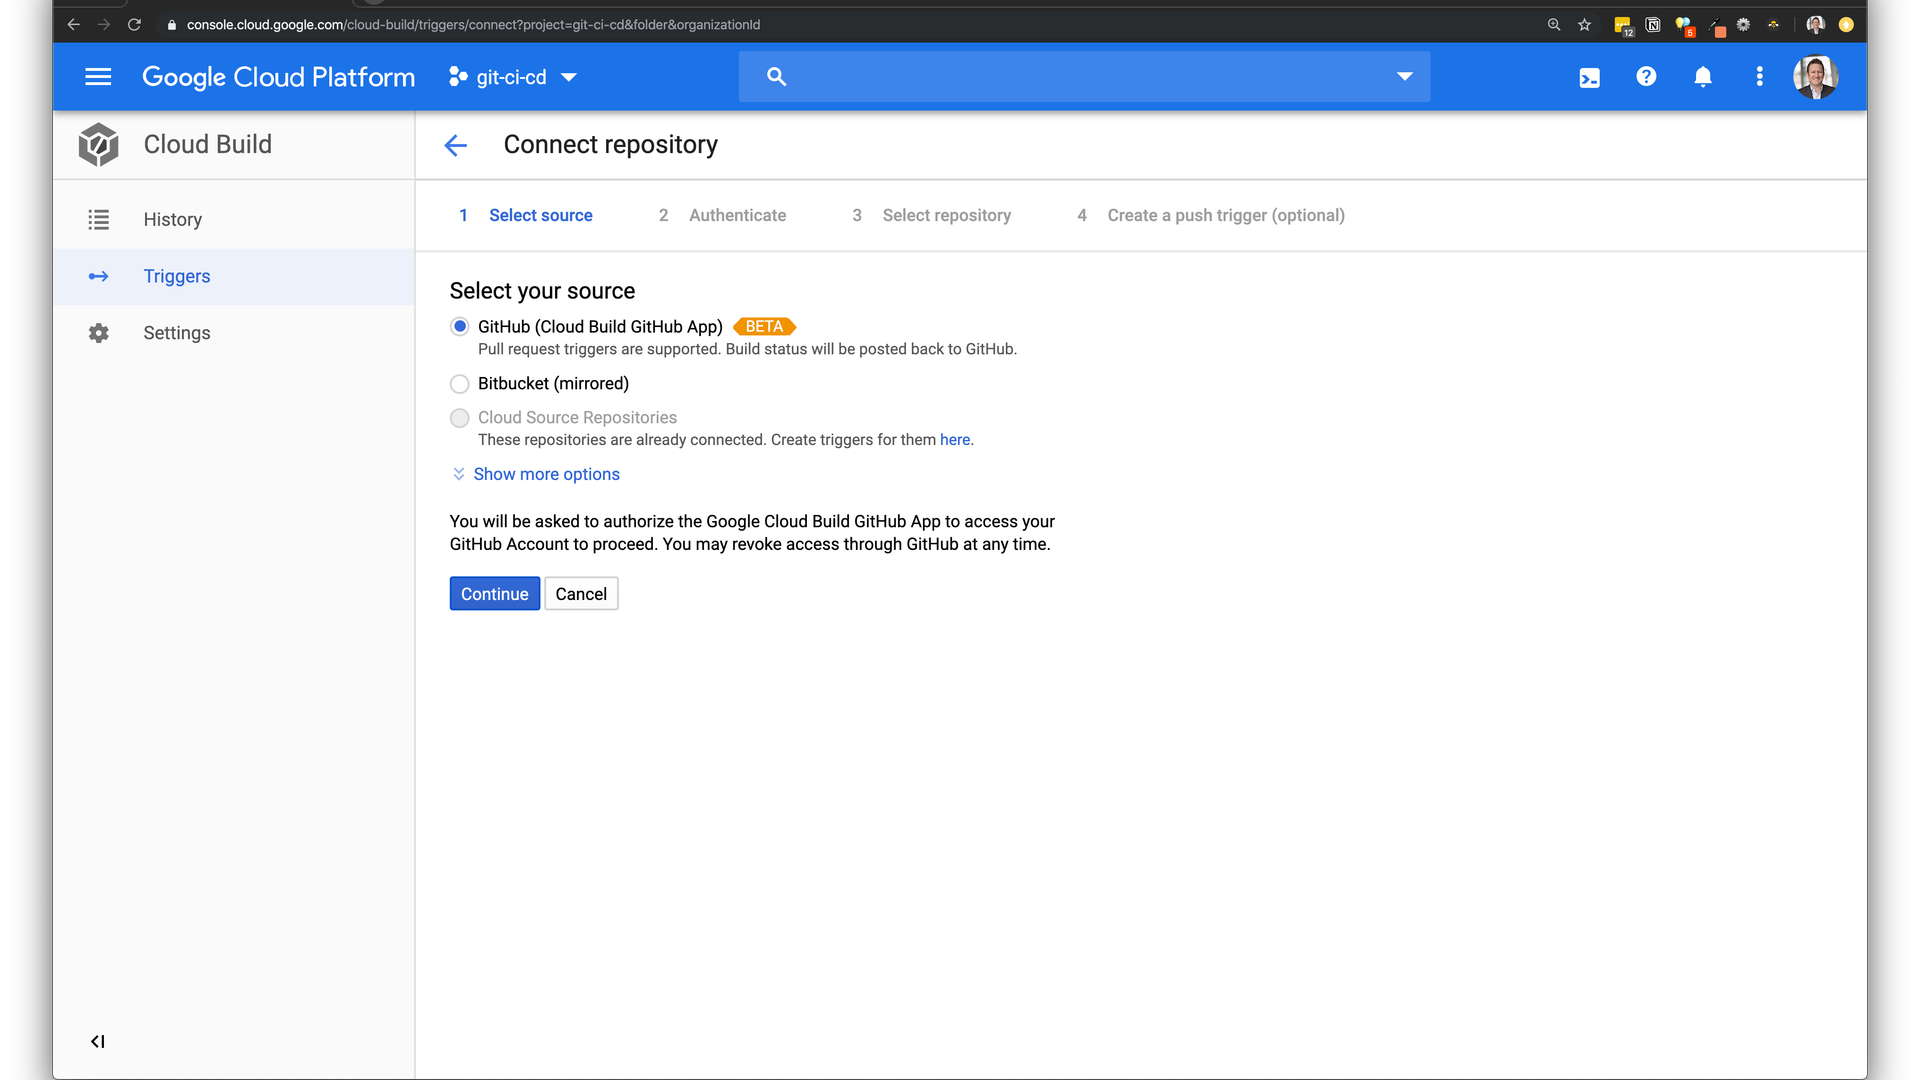Open Settings in the sidebar

(x=176, y=333)
